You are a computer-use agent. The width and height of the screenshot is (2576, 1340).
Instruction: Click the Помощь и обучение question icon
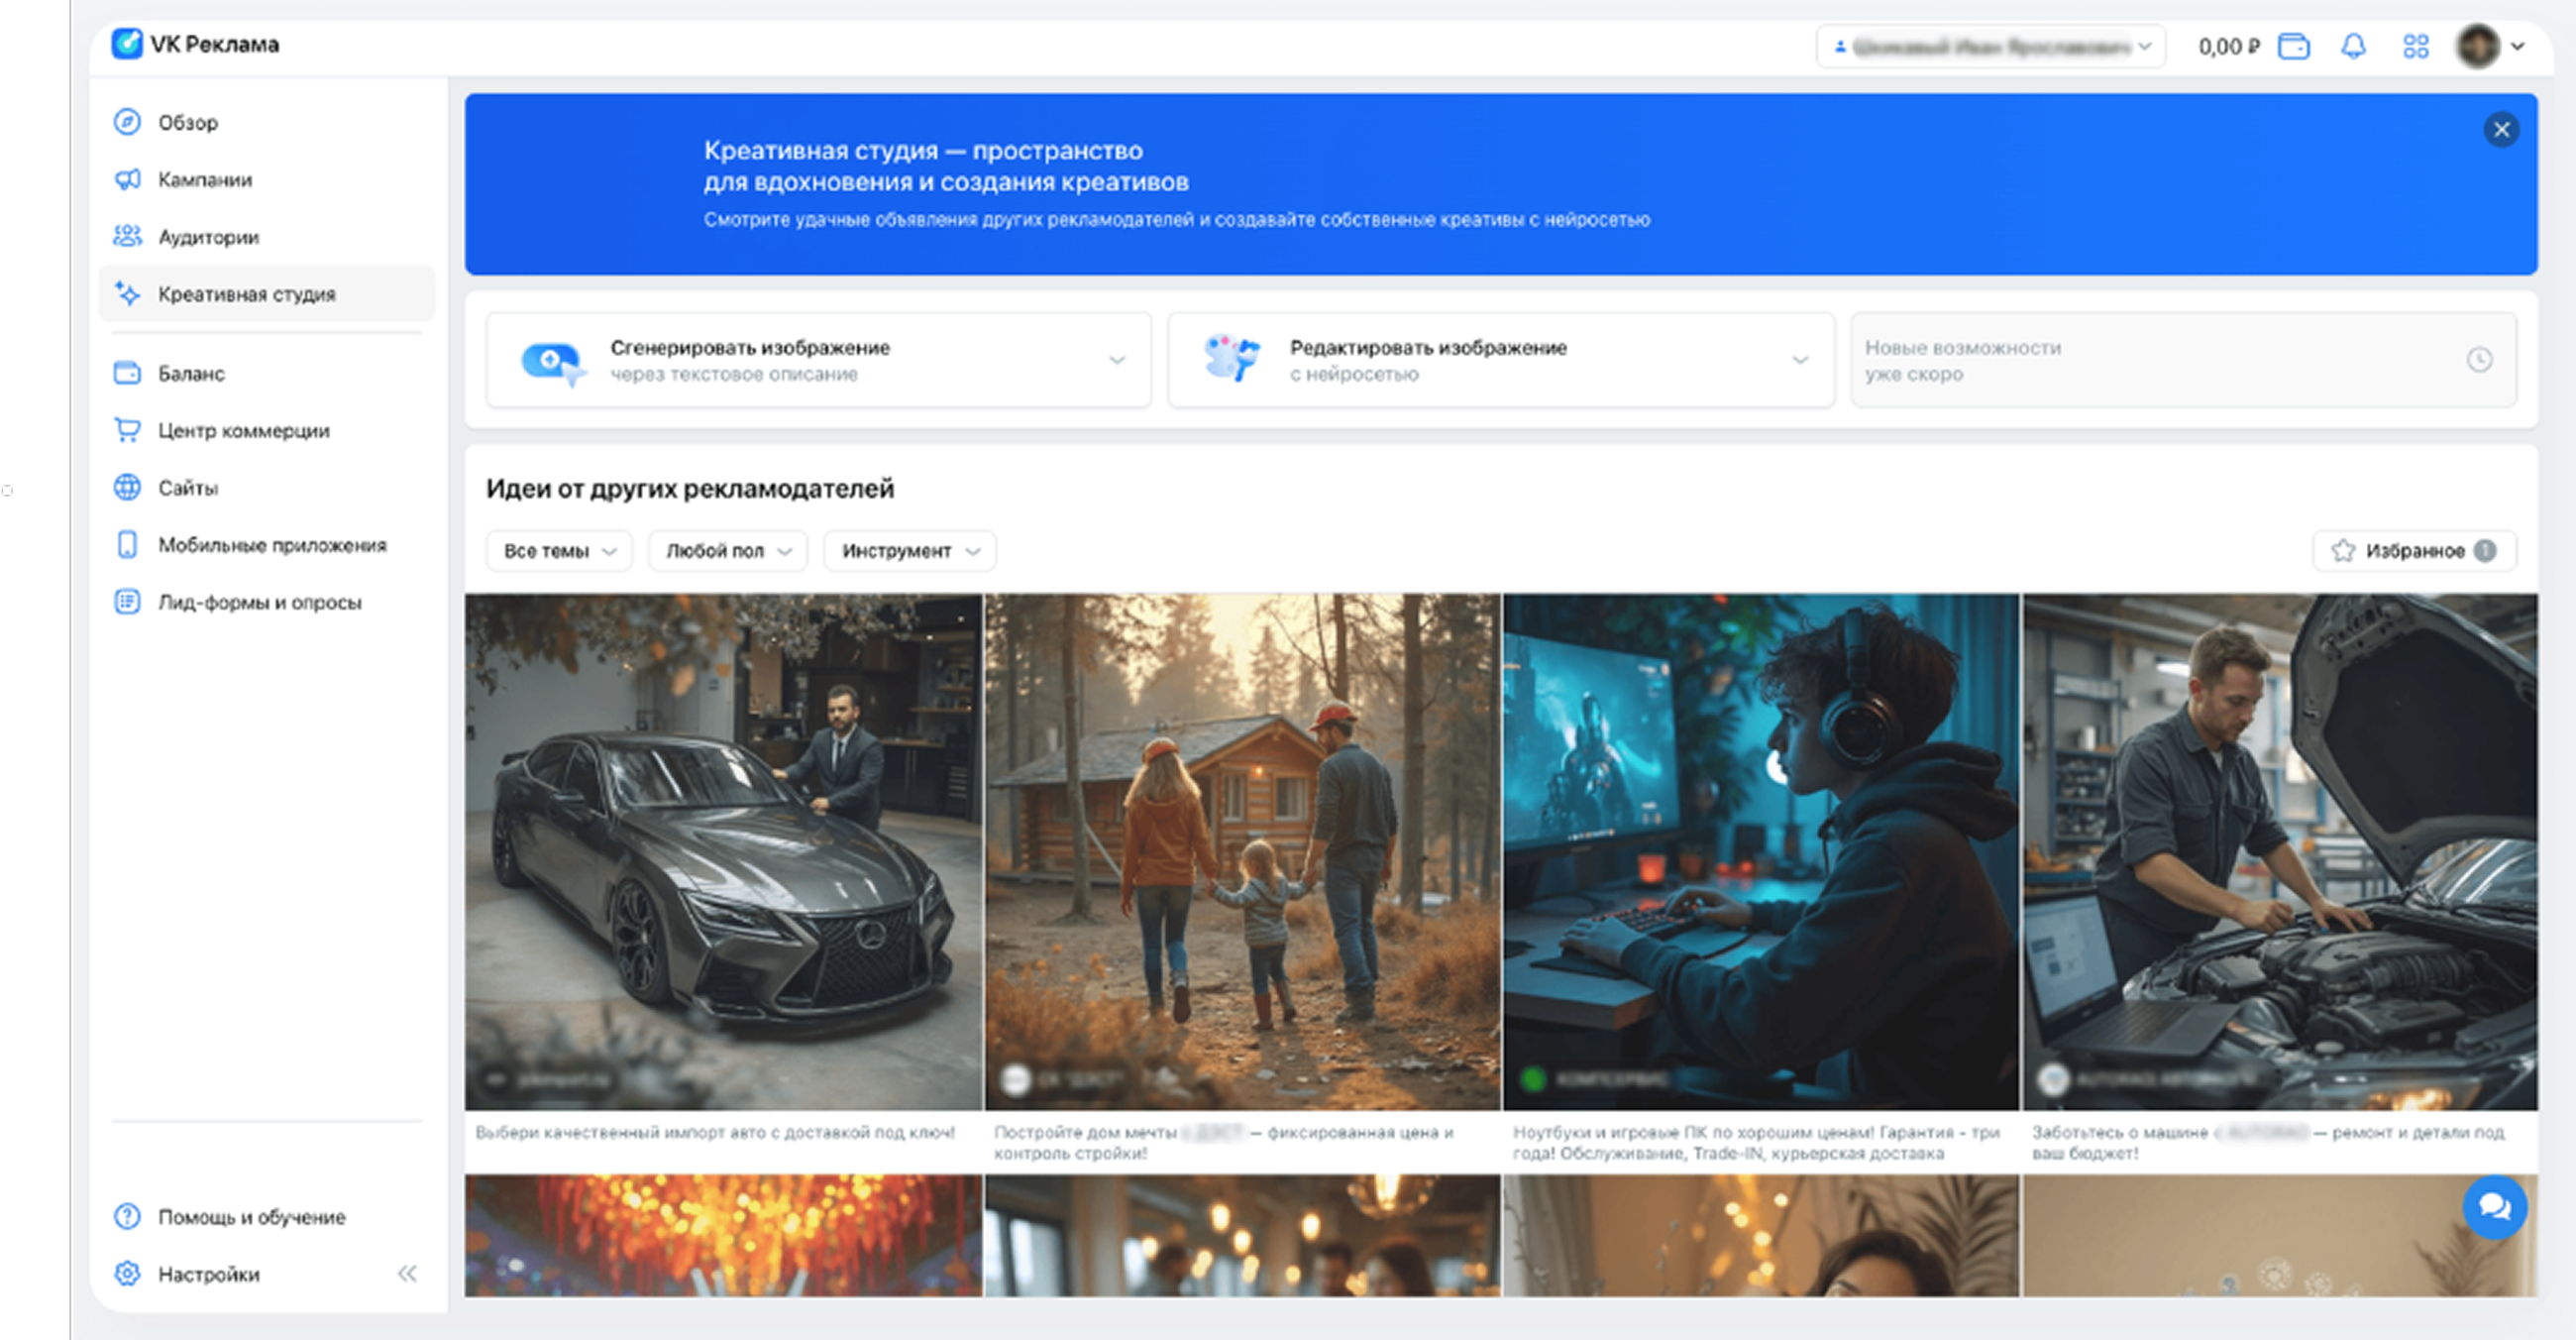coord(127,1216)
